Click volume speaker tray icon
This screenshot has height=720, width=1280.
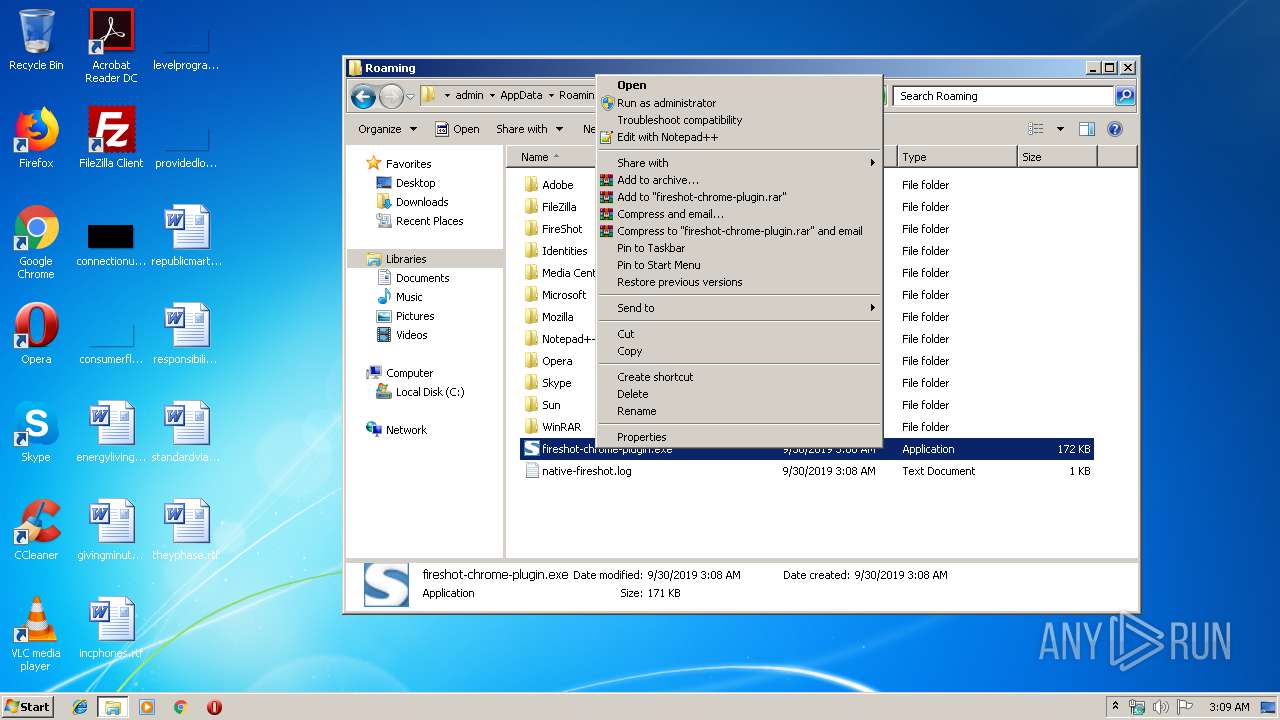coord(1161,707)
